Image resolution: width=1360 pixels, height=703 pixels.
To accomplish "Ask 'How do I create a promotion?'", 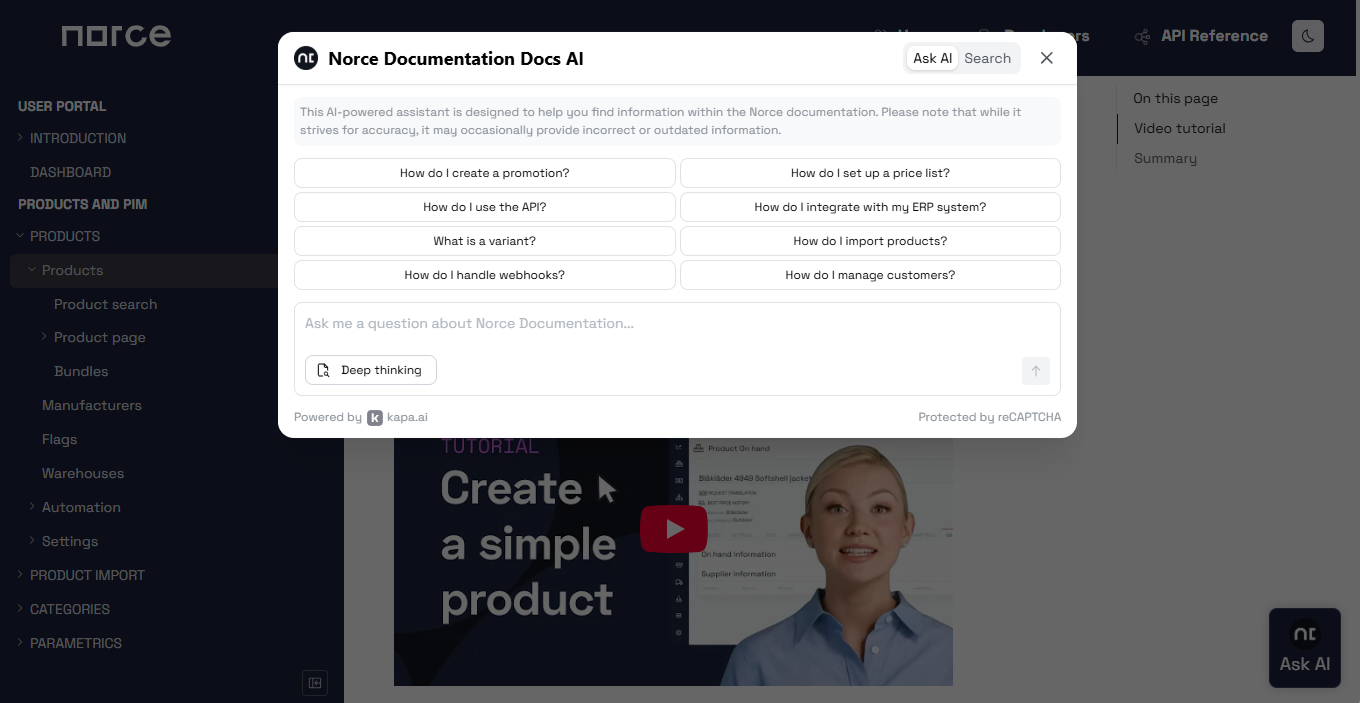I will [484, 173].
